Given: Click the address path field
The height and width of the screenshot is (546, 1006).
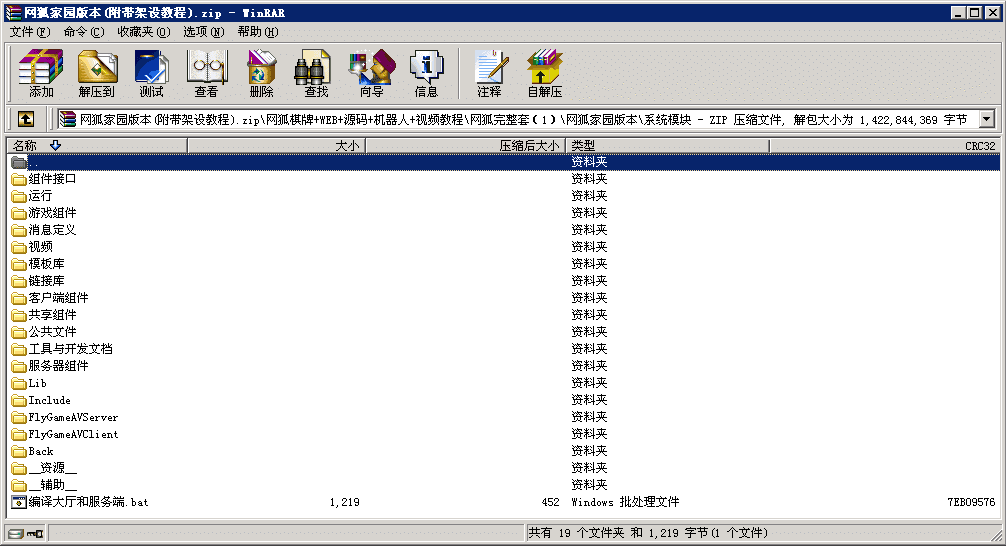Looking at the screenshot, I should [516, 119].
